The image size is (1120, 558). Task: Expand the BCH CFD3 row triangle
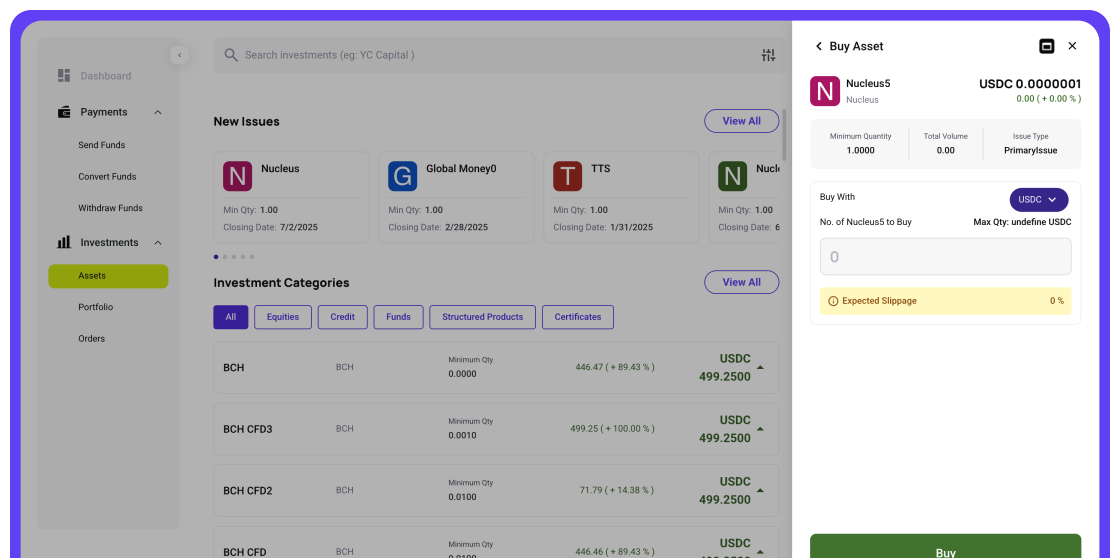[x=760, y=429]
